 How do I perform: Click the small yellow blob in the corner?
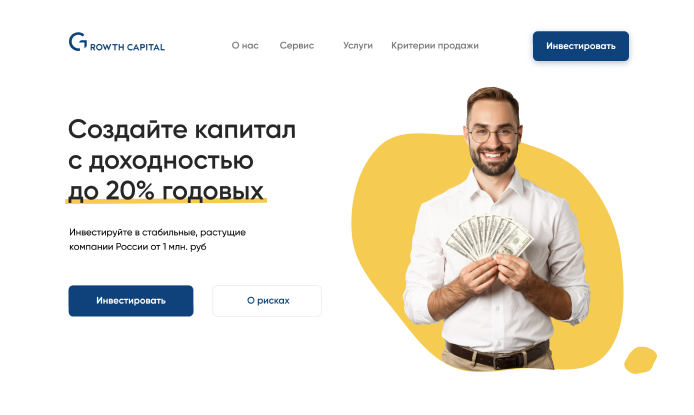[x=640, y=360]
